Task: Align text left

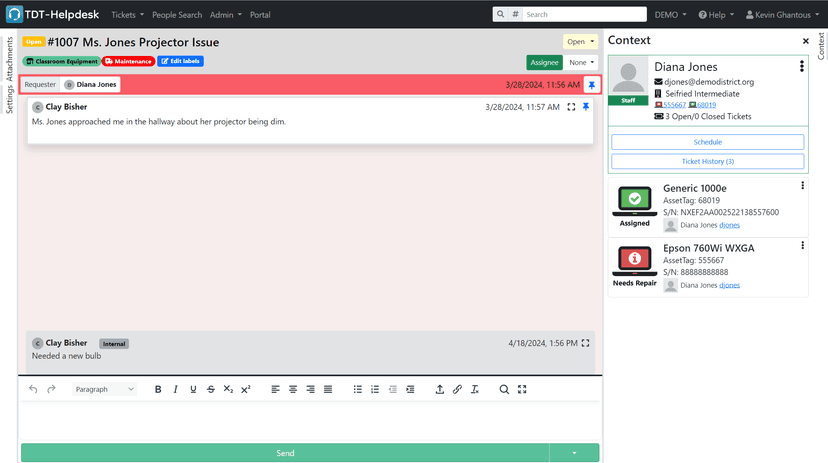Action: click(x=275, y=389)
